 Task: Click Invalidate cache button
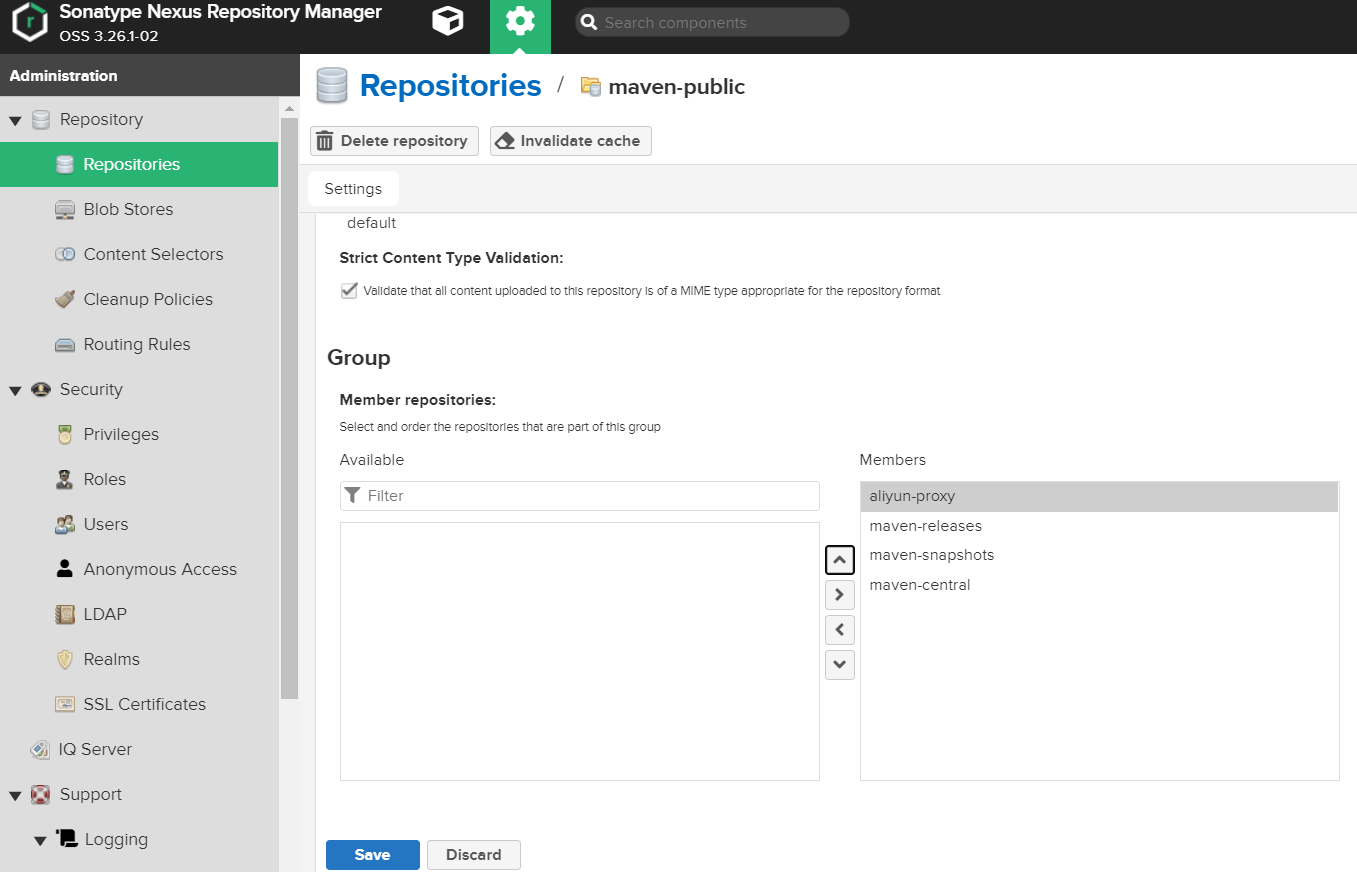(571, 141)
